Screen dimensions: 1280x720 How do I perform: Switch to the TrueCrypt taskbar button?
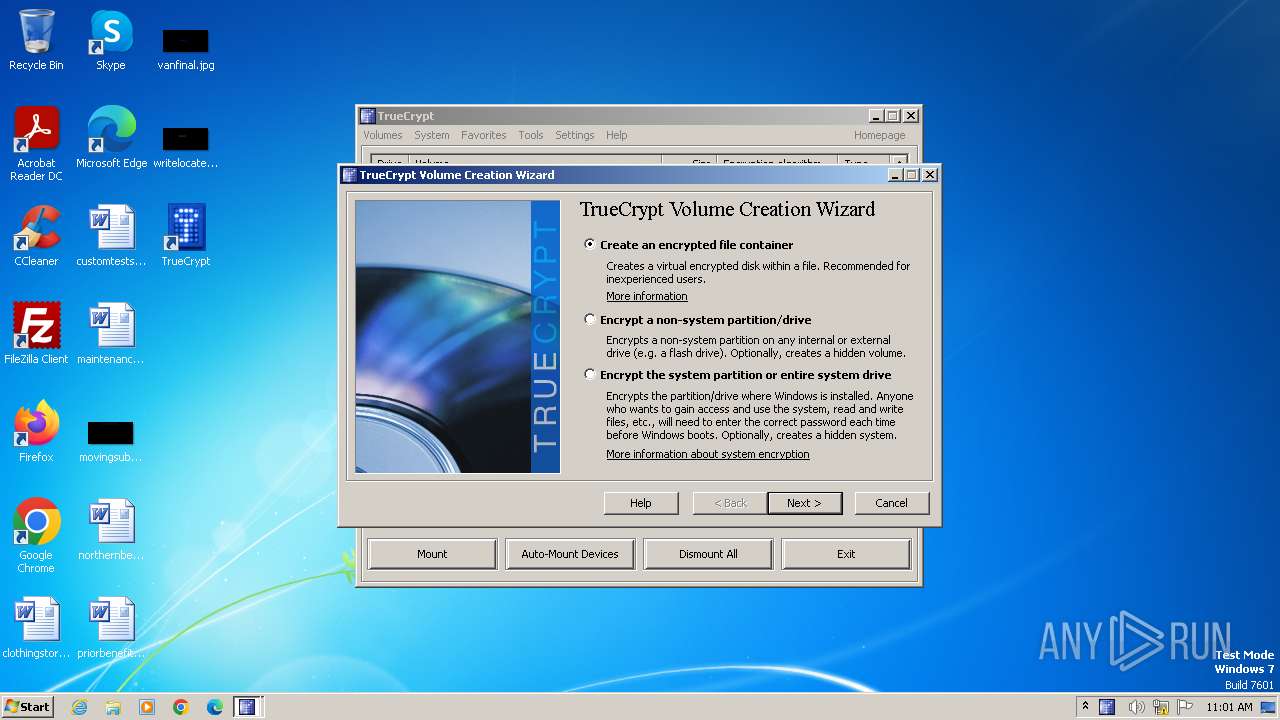point(247,707)
